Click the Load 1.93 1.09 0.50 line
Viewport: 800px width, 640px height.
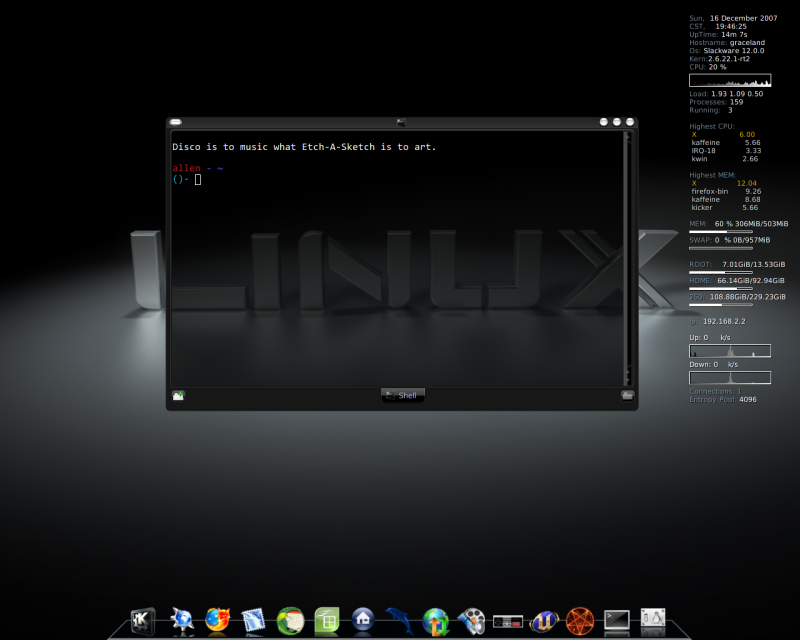point(727,94)
